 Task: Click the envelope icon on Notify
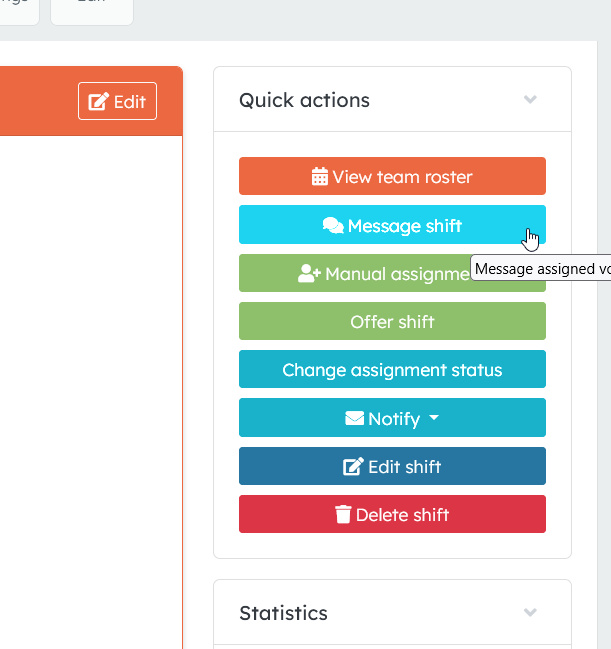[354, 419]
